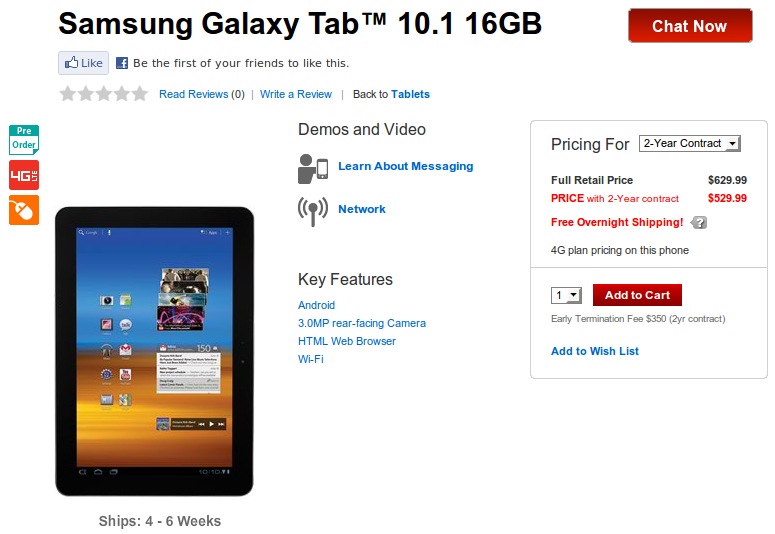Select the Android key feature link
This screenshot has width=775, height=534.
(x=316, y=305)
